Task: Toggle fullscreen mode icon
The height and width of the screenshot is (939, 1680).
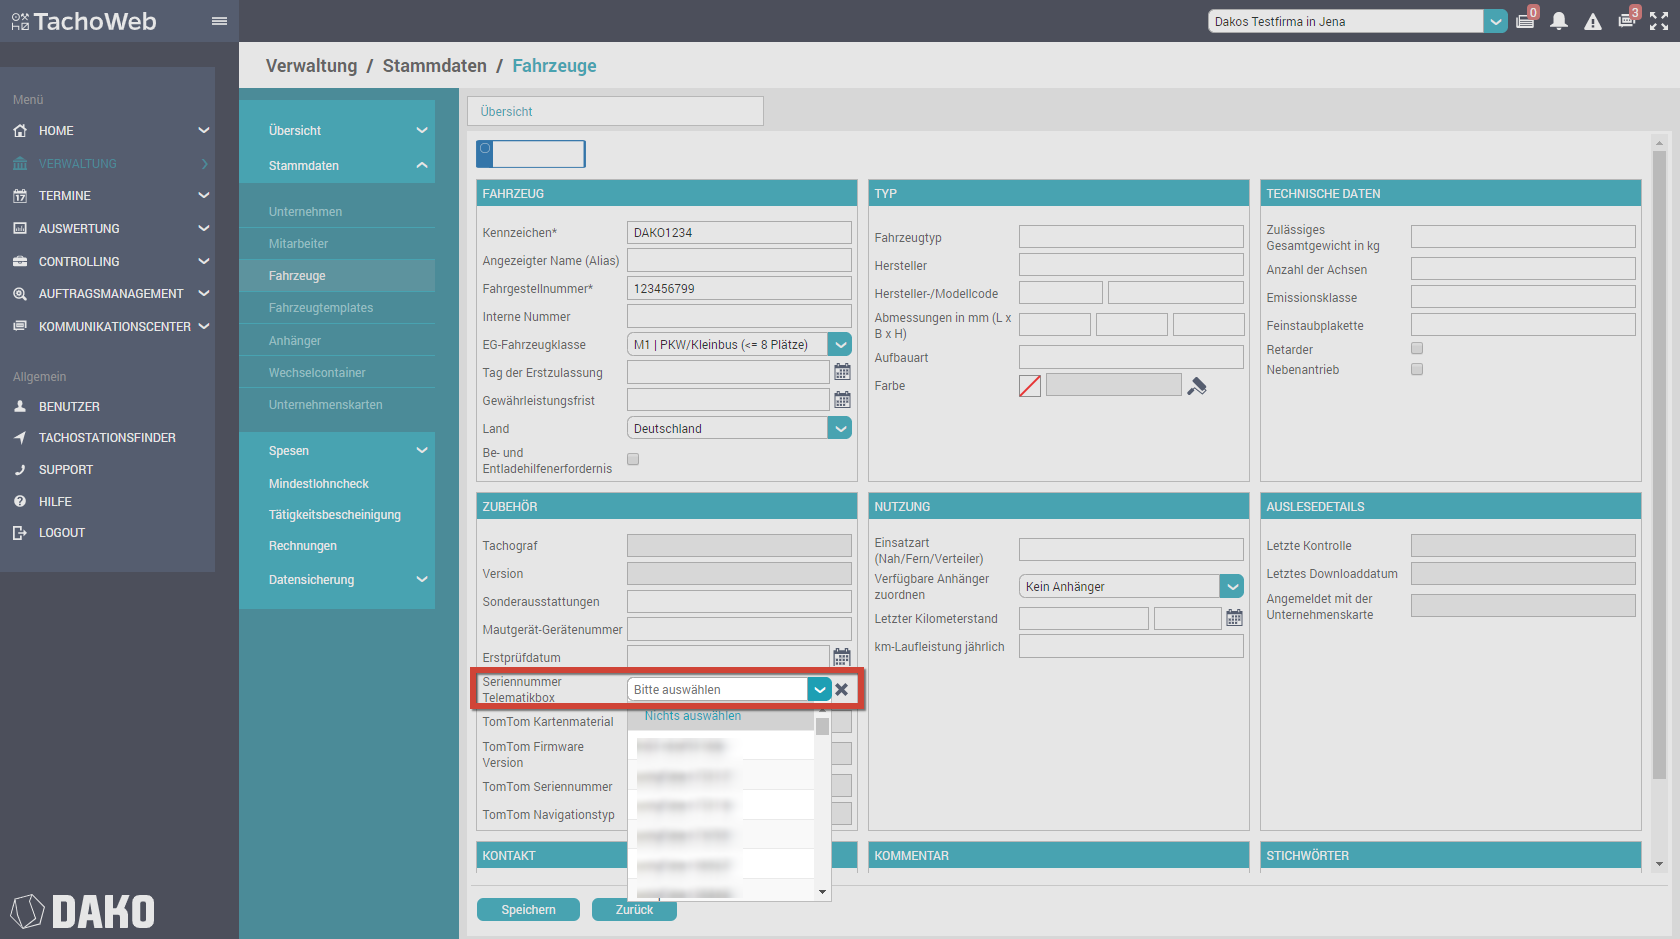Action: (x=1659, y=22)
